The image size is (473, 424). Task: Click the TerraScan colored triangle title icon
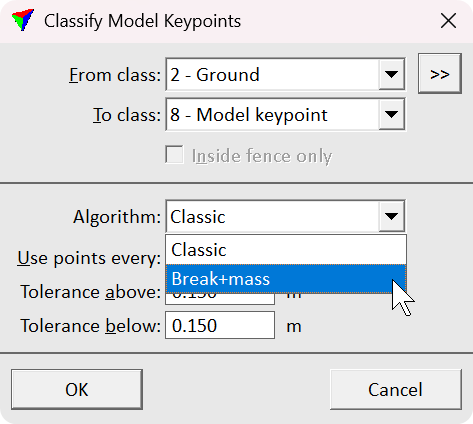[23, 20]
